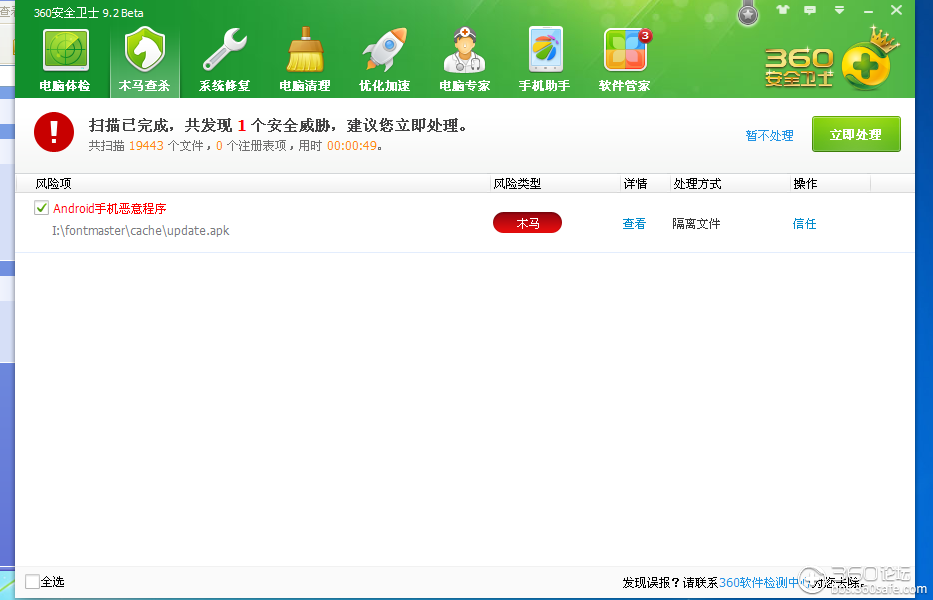Select the 木马查杀 shield icon
This screenshot has height=600, width=933.
coord(145,61)
